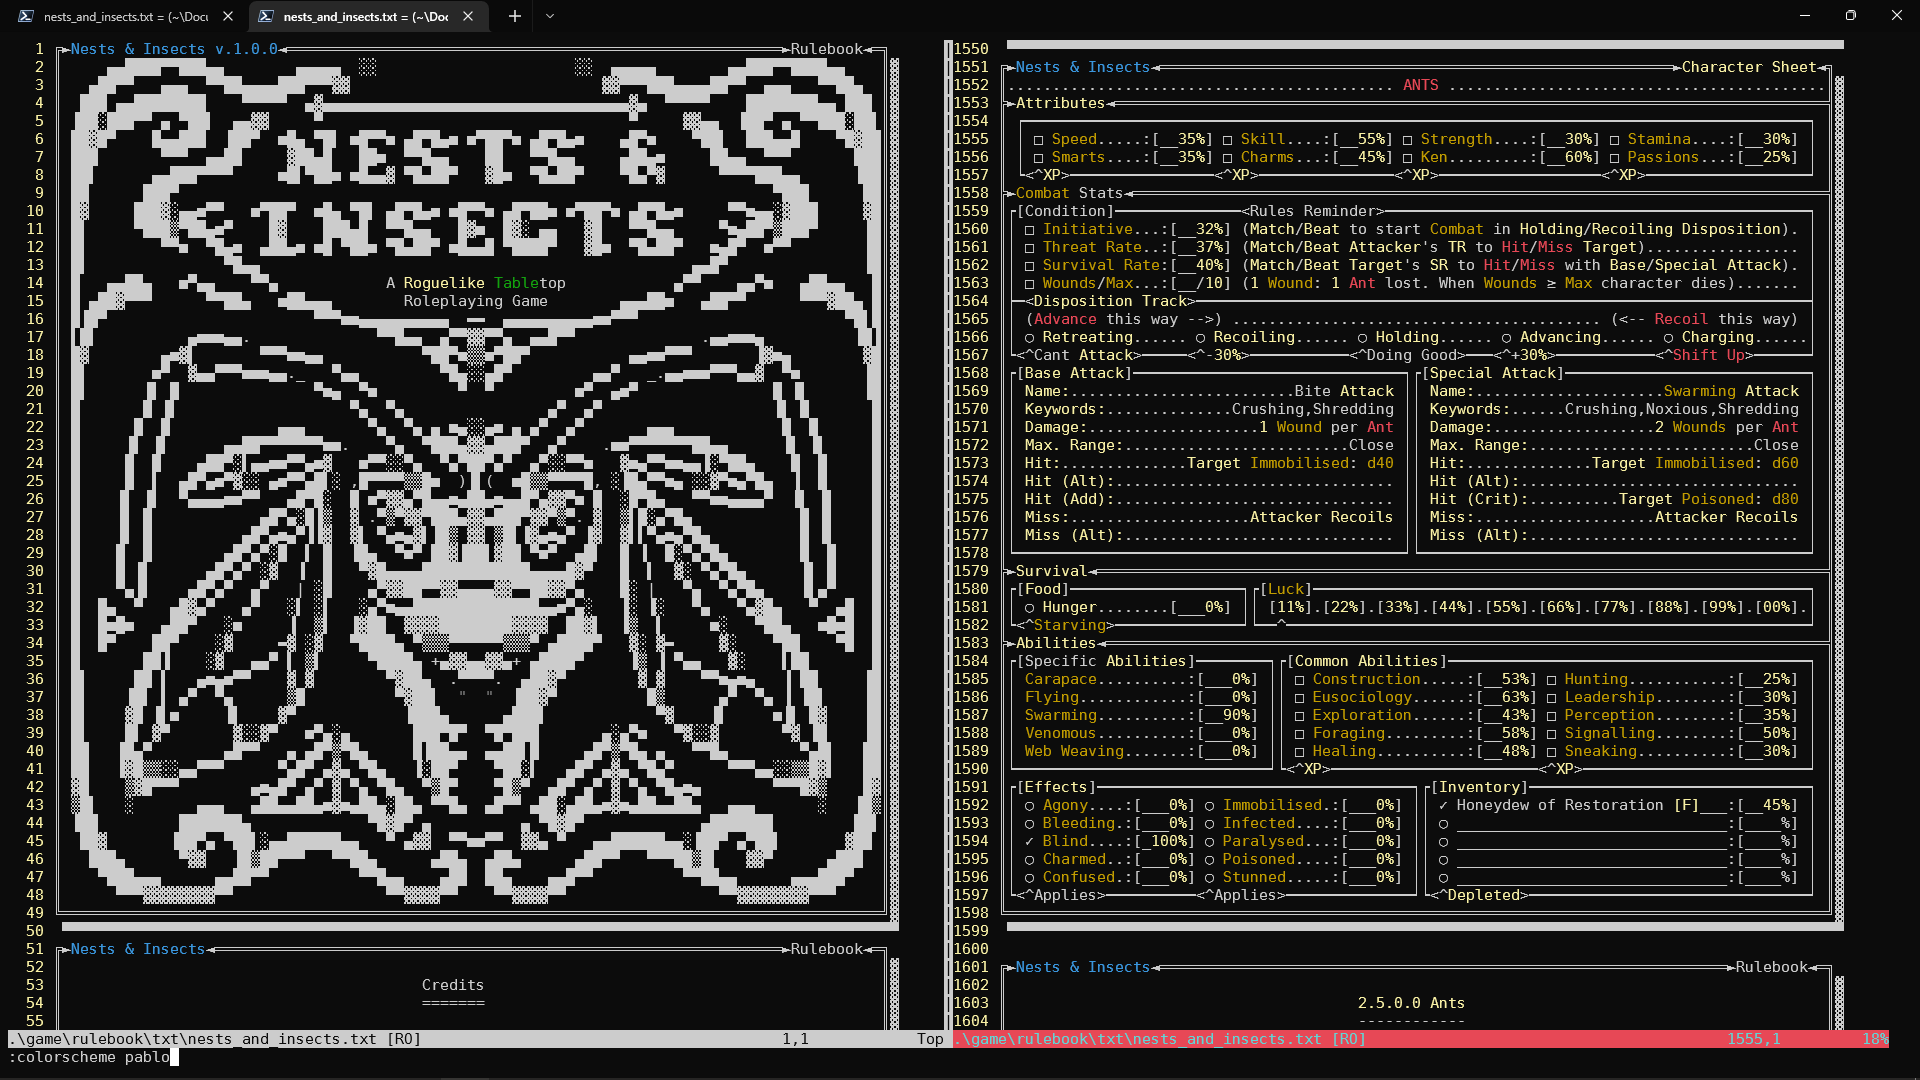The height and width of the screenshot is (1080, 1920).
Task: Click PowerShell icon on first terminal tab
Action: click(26, 16)
